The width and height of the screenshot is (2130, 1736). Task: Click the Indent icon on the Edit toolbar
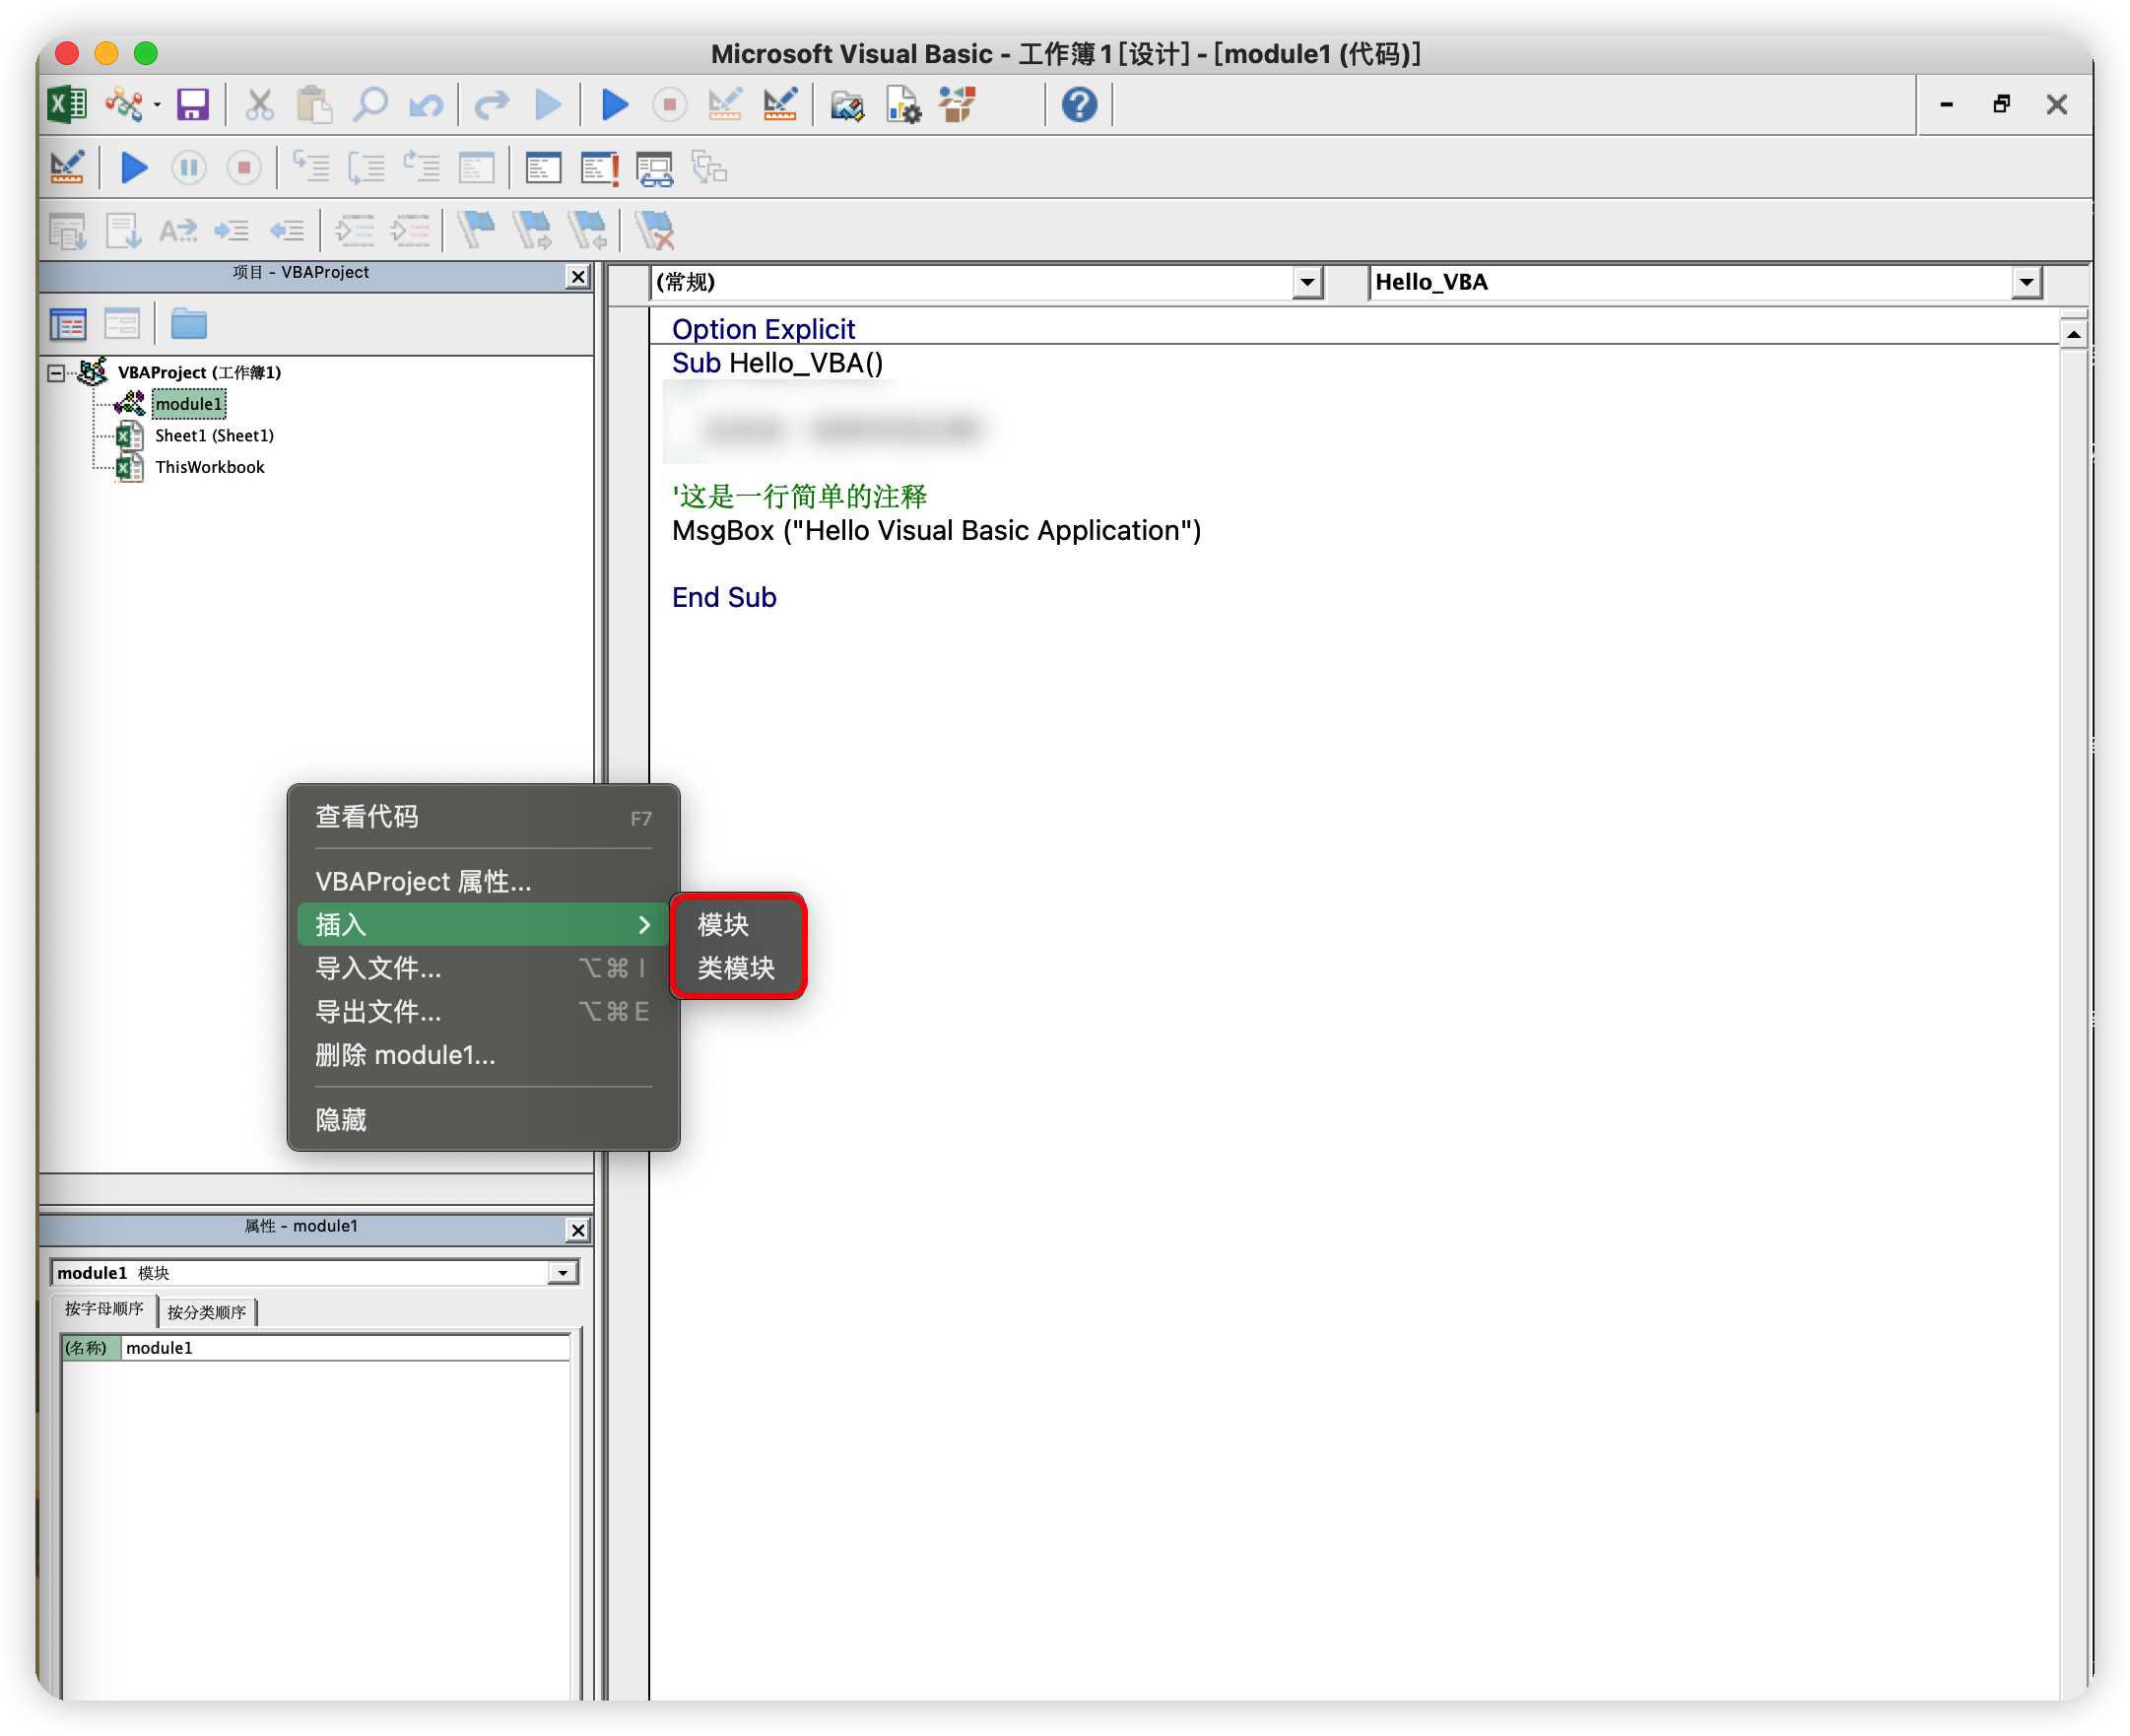(232, 231)
